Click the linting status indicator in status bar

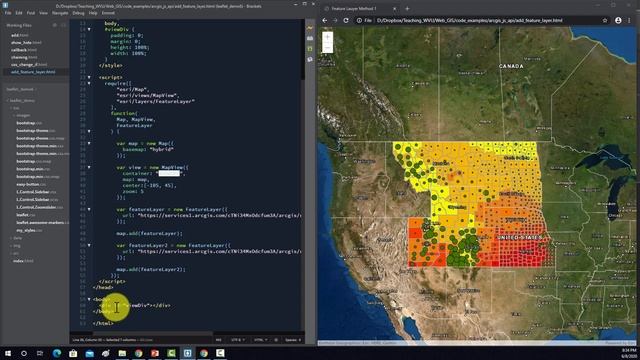[276, 340]
